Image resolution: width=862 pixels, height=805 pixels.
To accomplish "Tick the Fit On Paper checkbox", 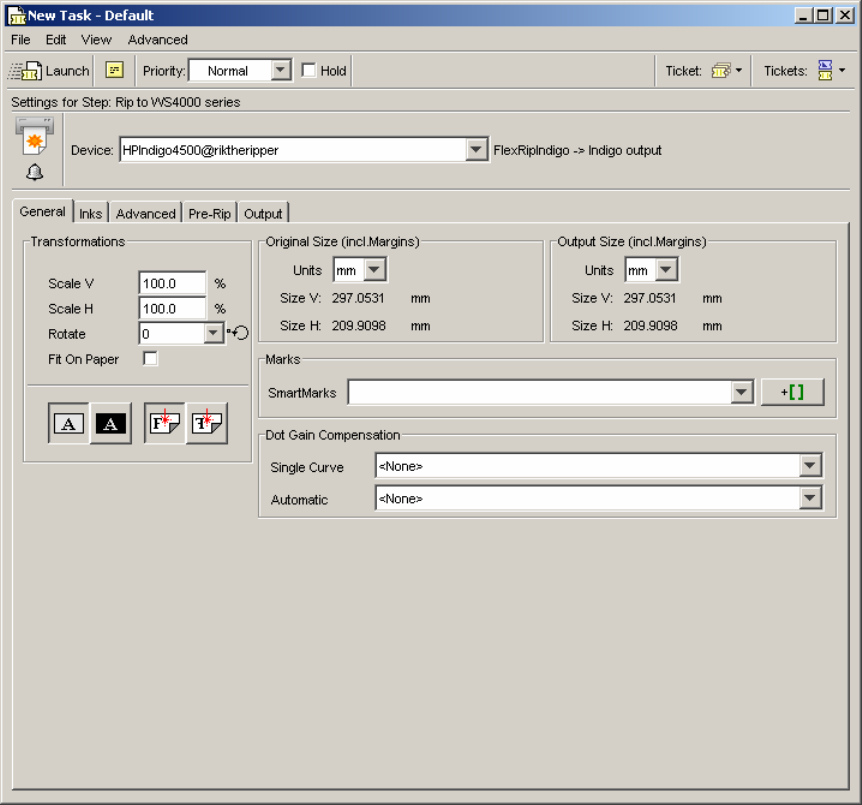I will tap(150, 359).
